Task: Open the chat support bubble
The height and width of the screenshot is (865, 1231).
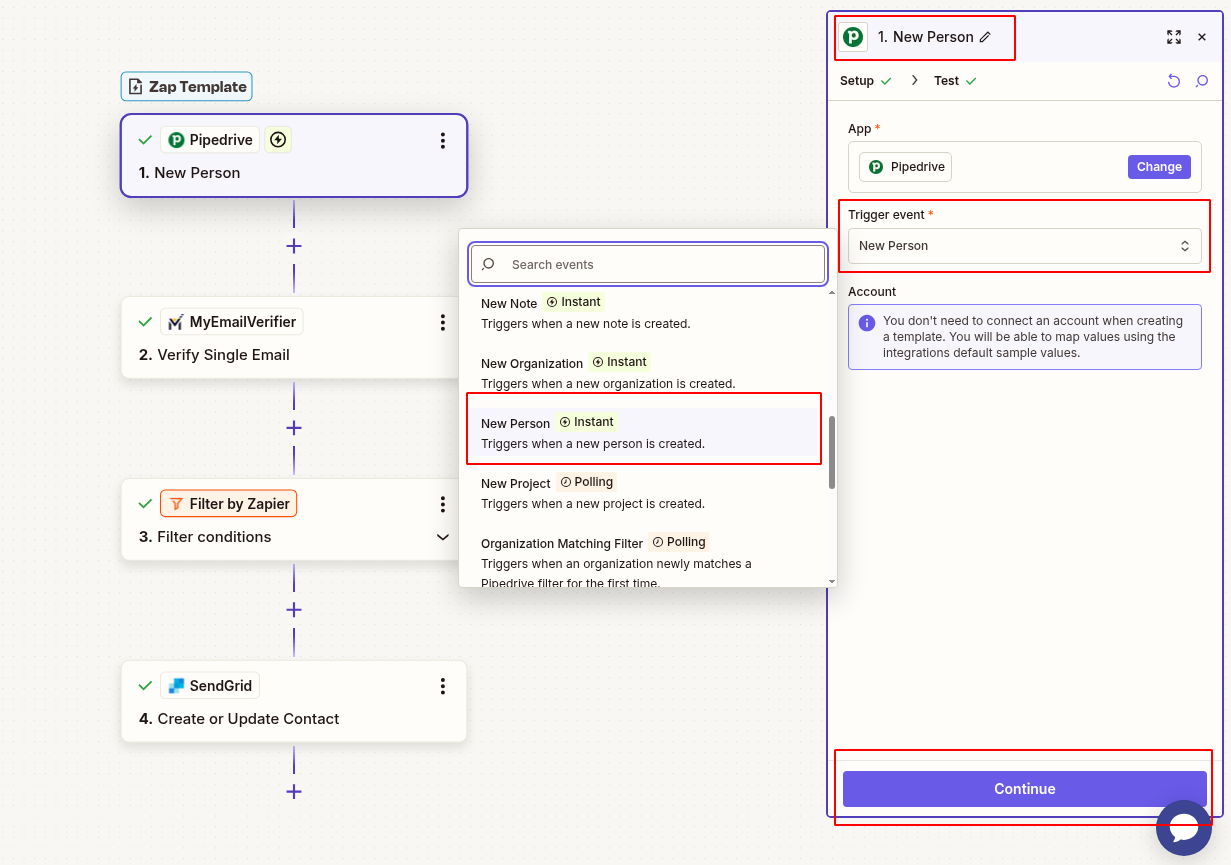Action: click(x=1184, y=828)
